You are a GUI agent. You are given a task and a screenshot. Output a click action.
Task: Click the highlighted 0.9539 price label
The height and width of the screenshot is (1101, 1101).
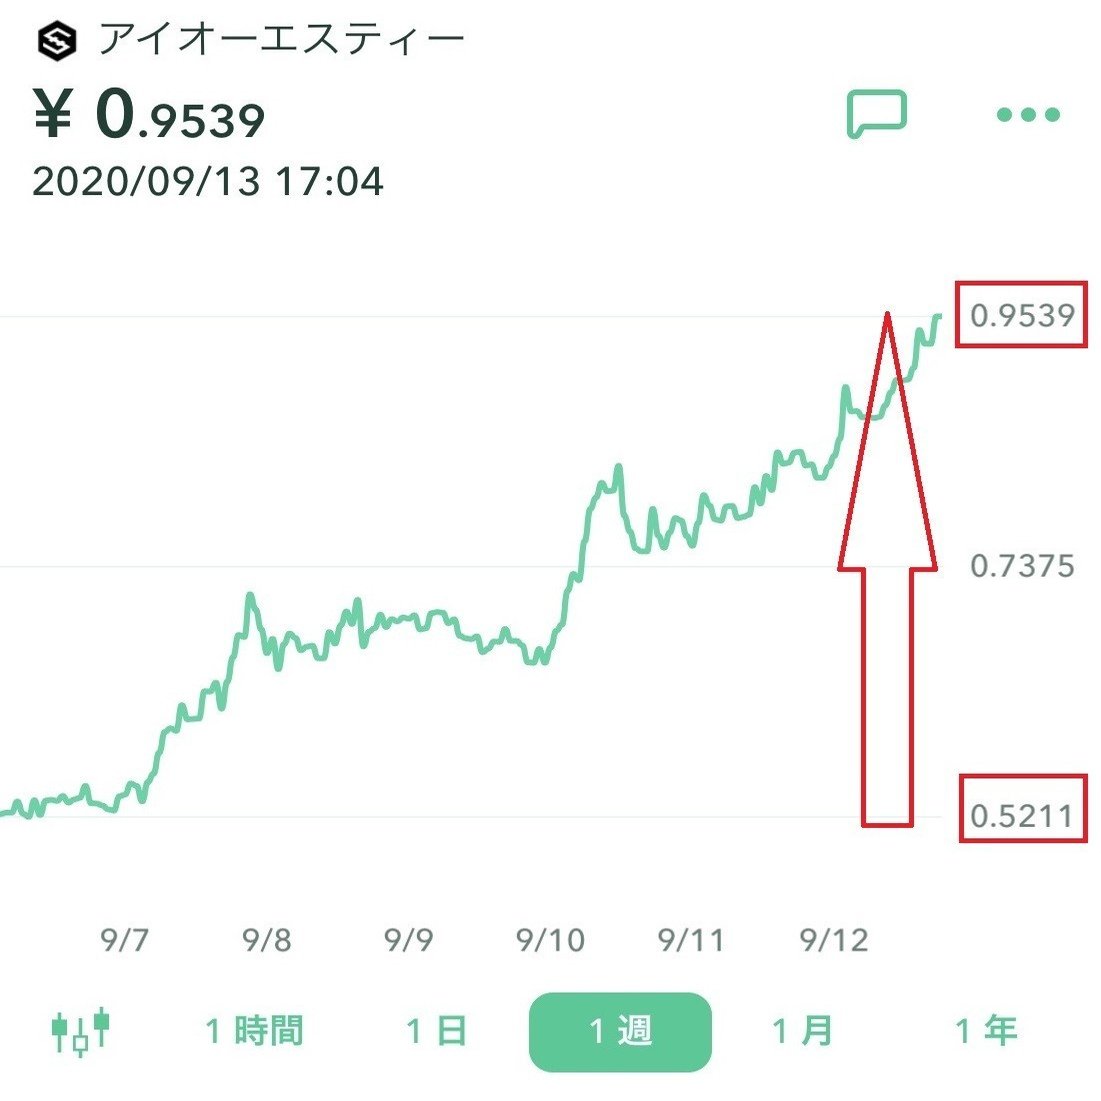pyautogui.click(x=1022, y=315)
